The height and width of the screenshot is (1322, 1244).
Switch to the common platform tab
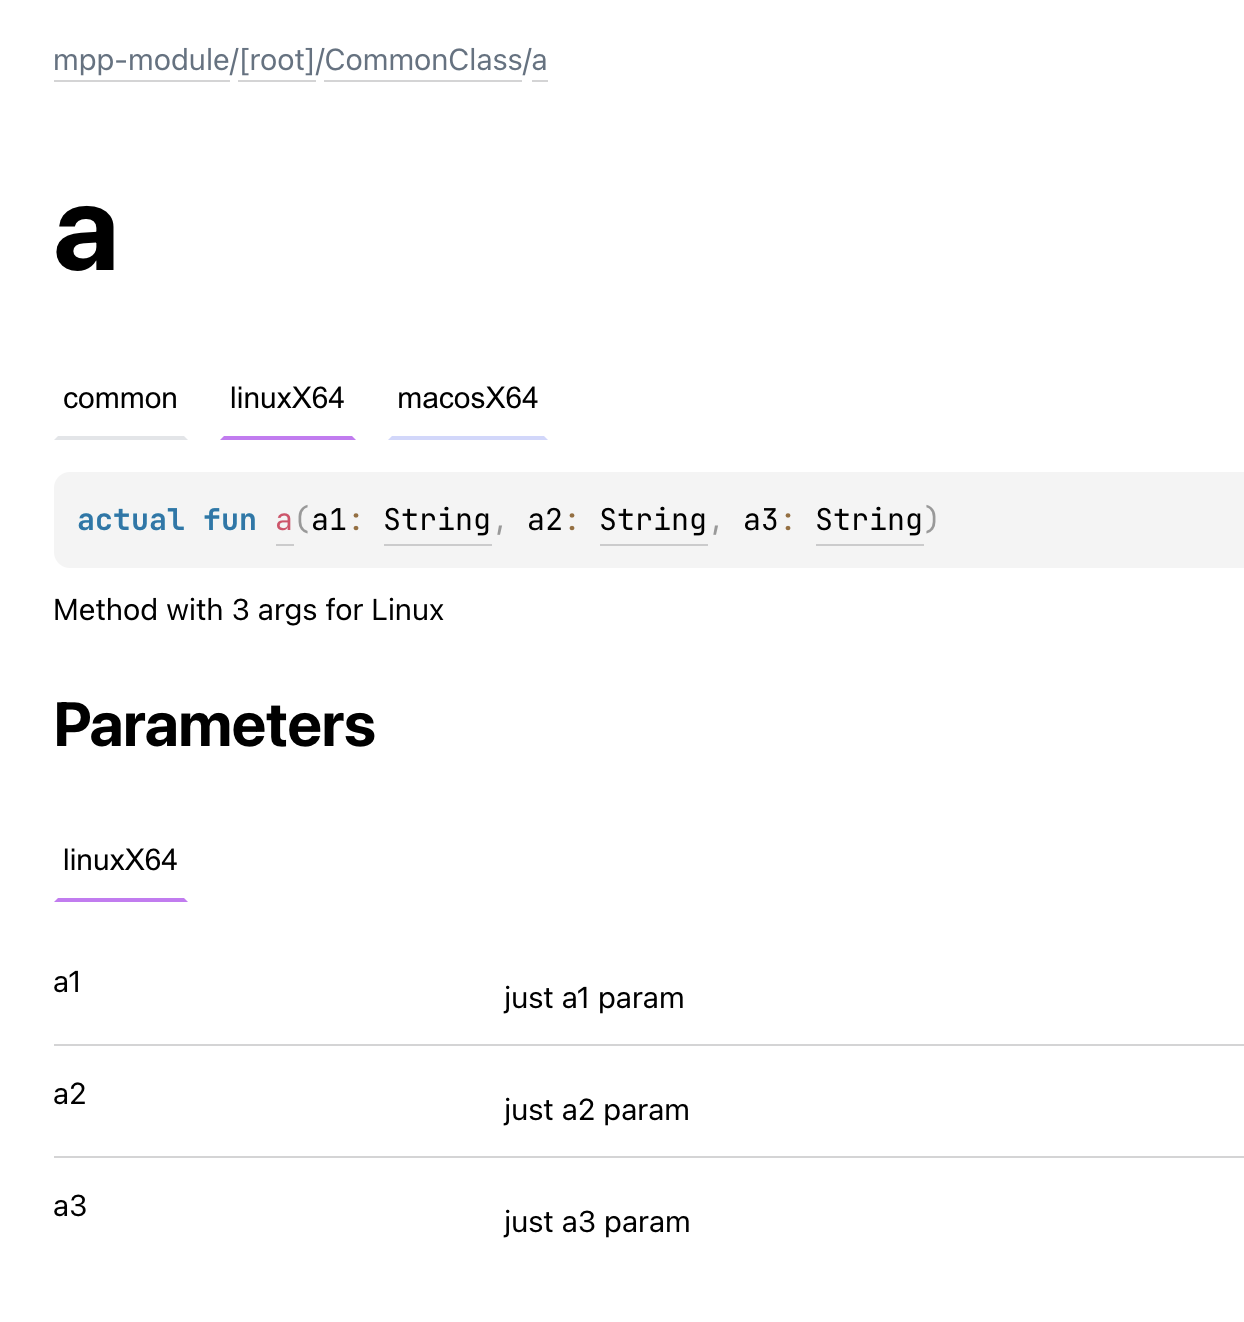pos(120,398)
